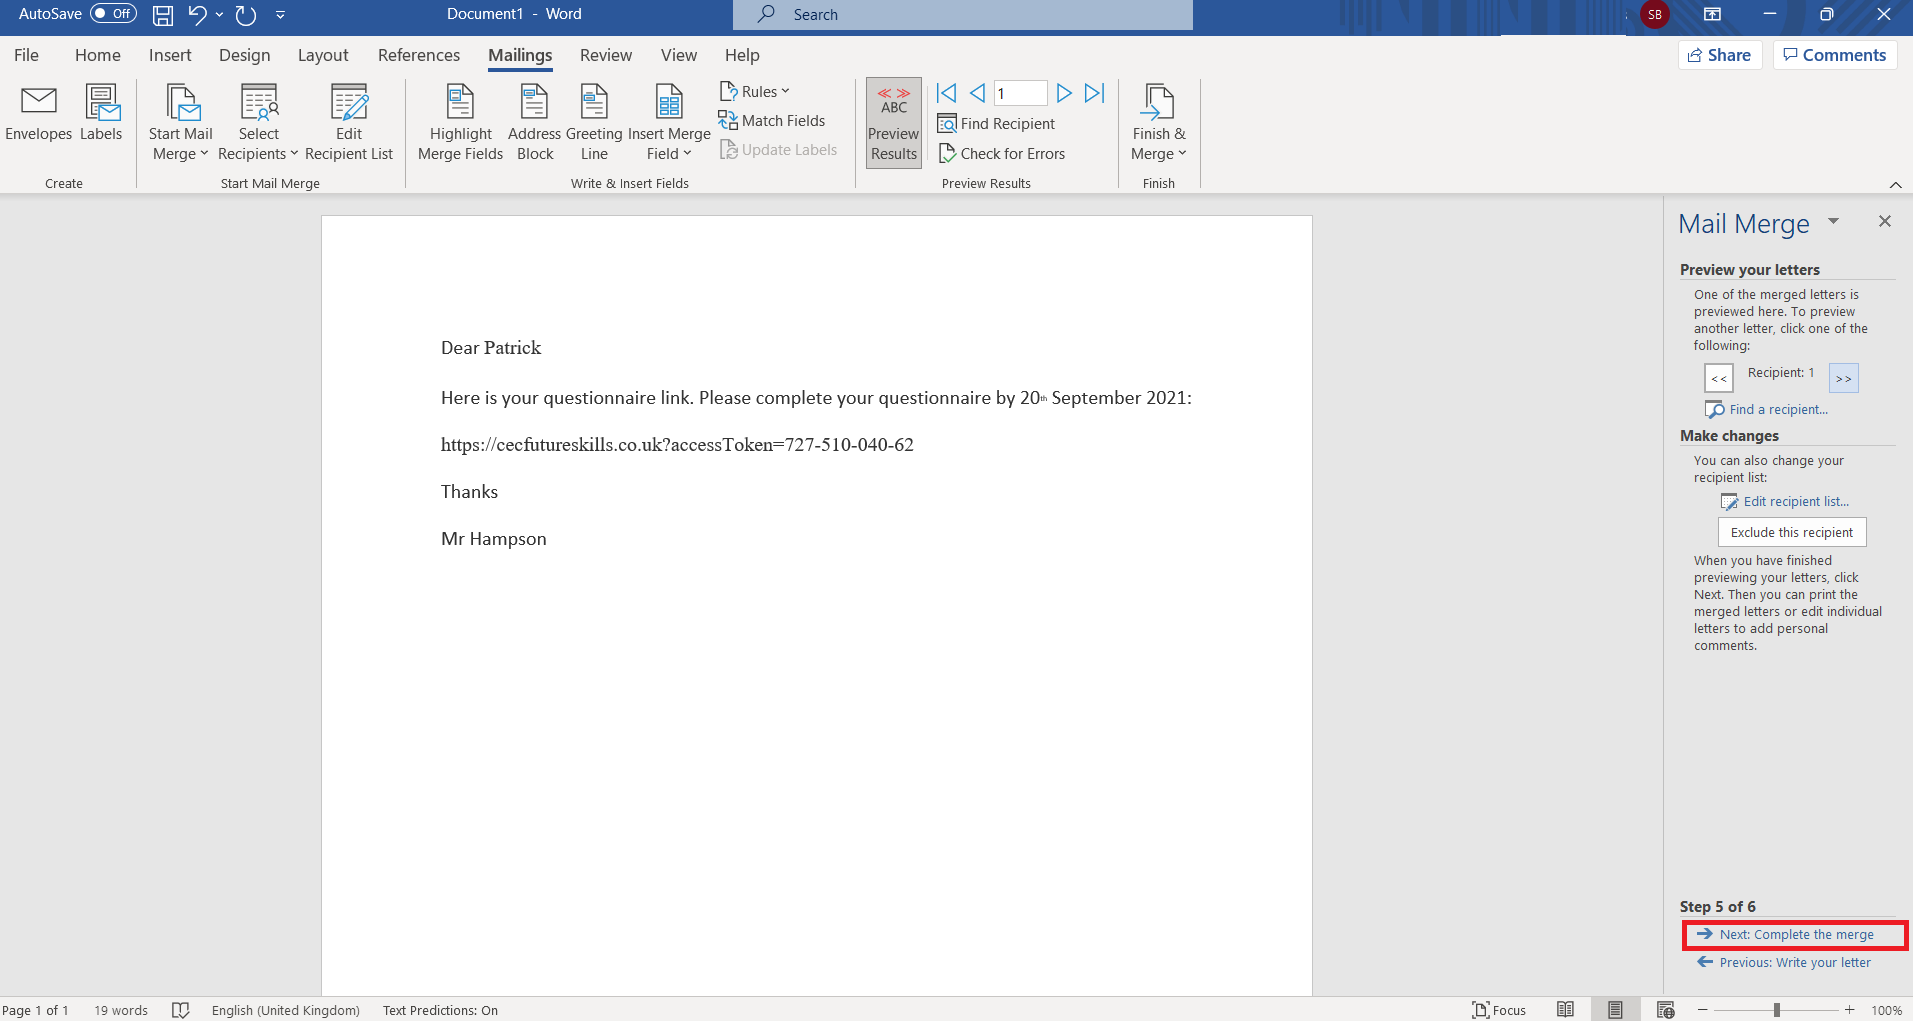Toggle Preview Results button
Viewport: 1913px width, 1021px height.
click(x=894, y=123)
